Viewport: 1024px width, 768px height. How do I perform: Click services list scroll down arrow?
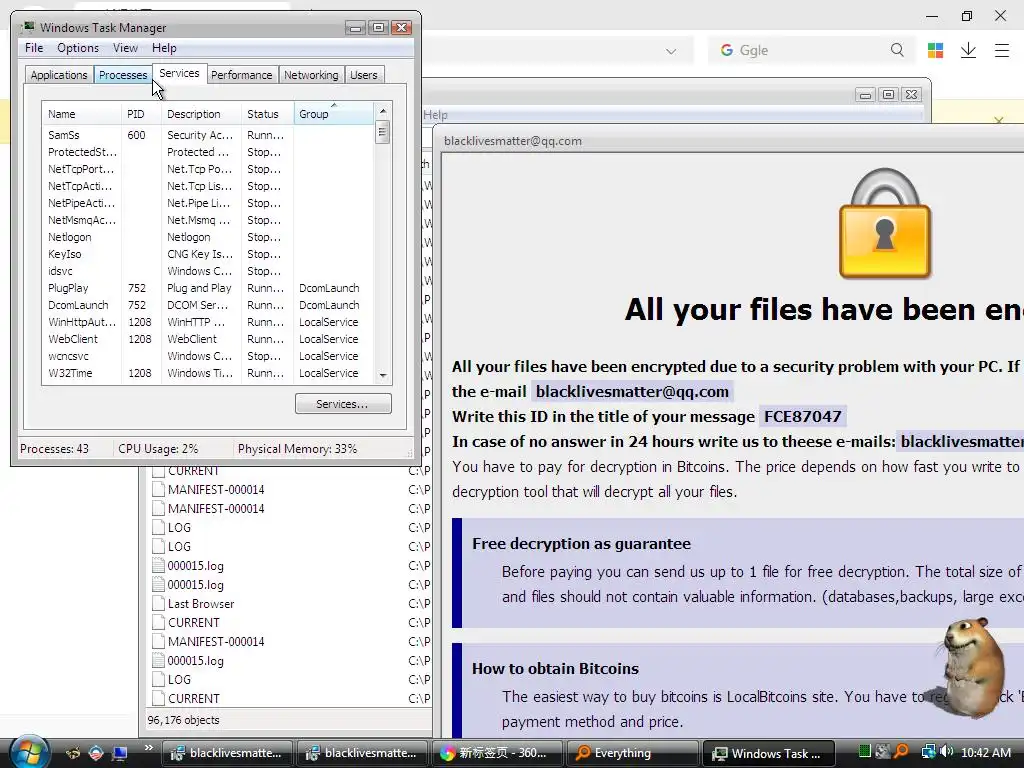coord(383,376)
